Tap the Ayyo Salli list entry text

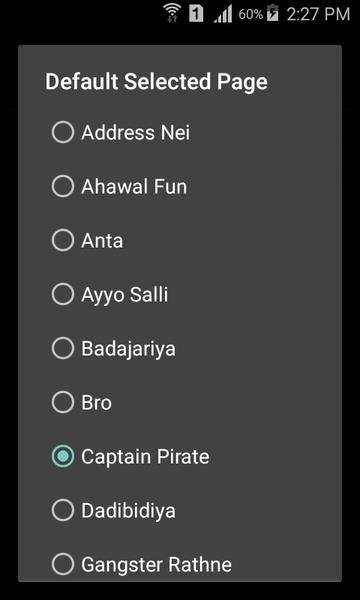click(x=125, y=295)
